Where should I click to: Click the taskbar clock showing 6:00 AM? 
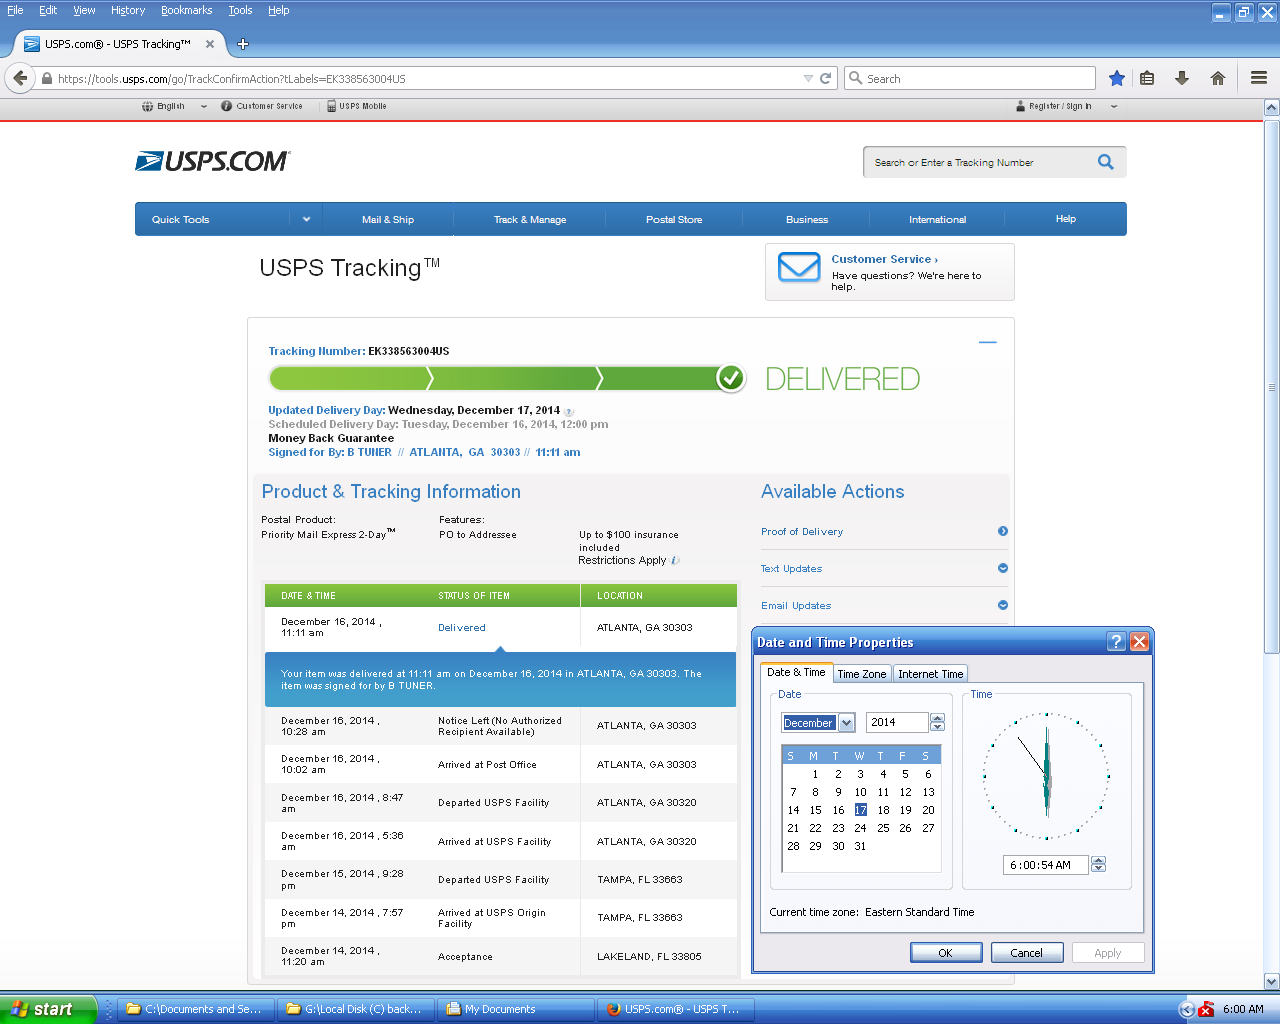pos(1243,1009)
